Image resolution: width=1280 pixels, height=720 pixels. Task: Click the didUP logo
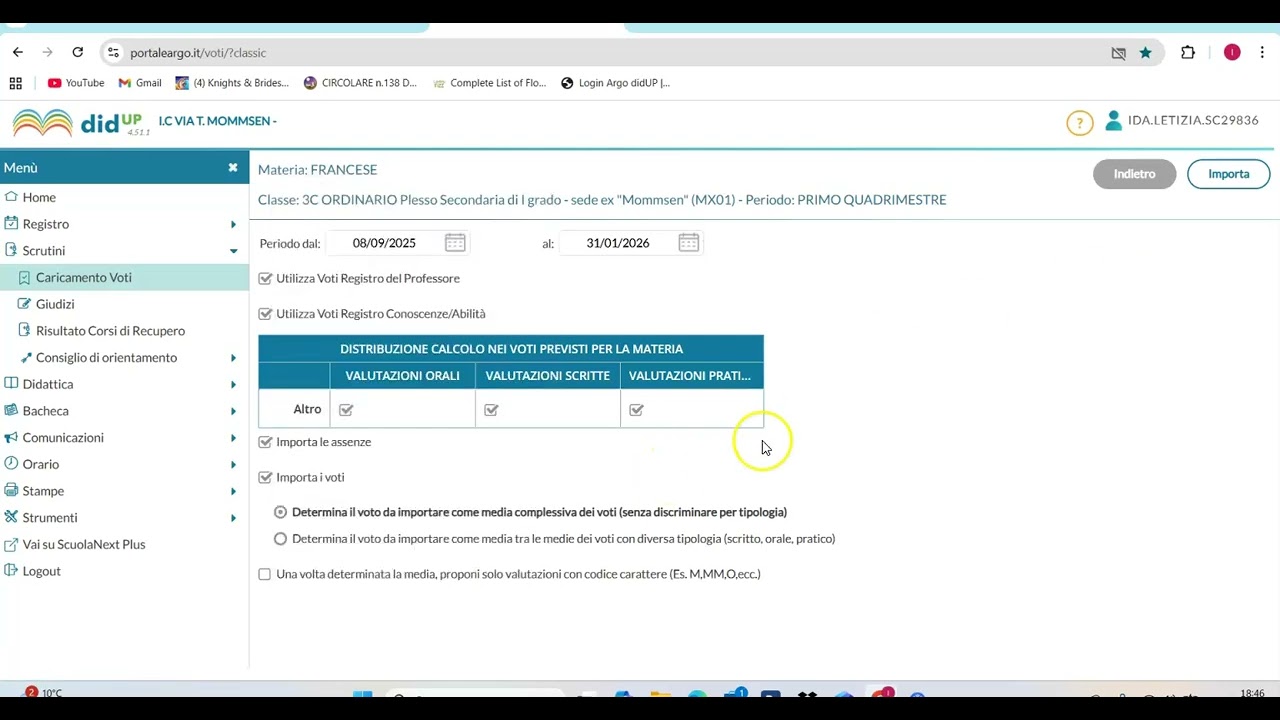(80, 123)
